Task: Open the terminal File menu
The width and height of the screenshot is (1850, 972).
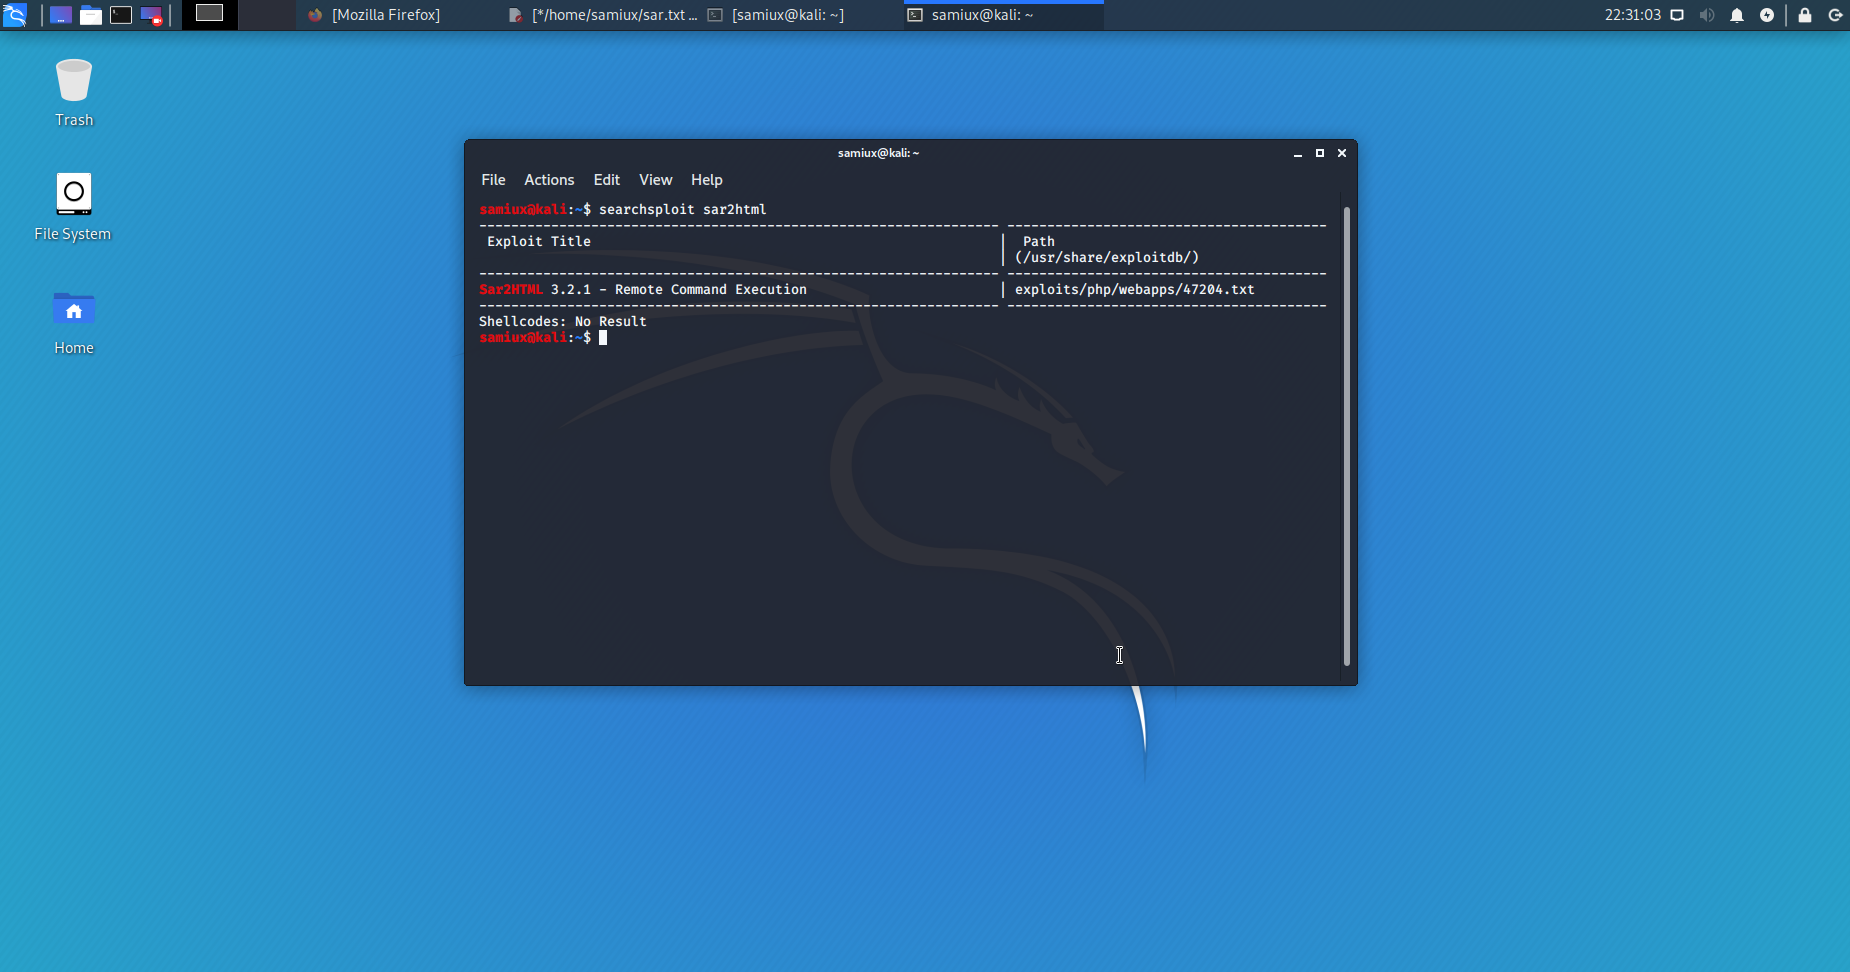Action: [x=493, y=180]
